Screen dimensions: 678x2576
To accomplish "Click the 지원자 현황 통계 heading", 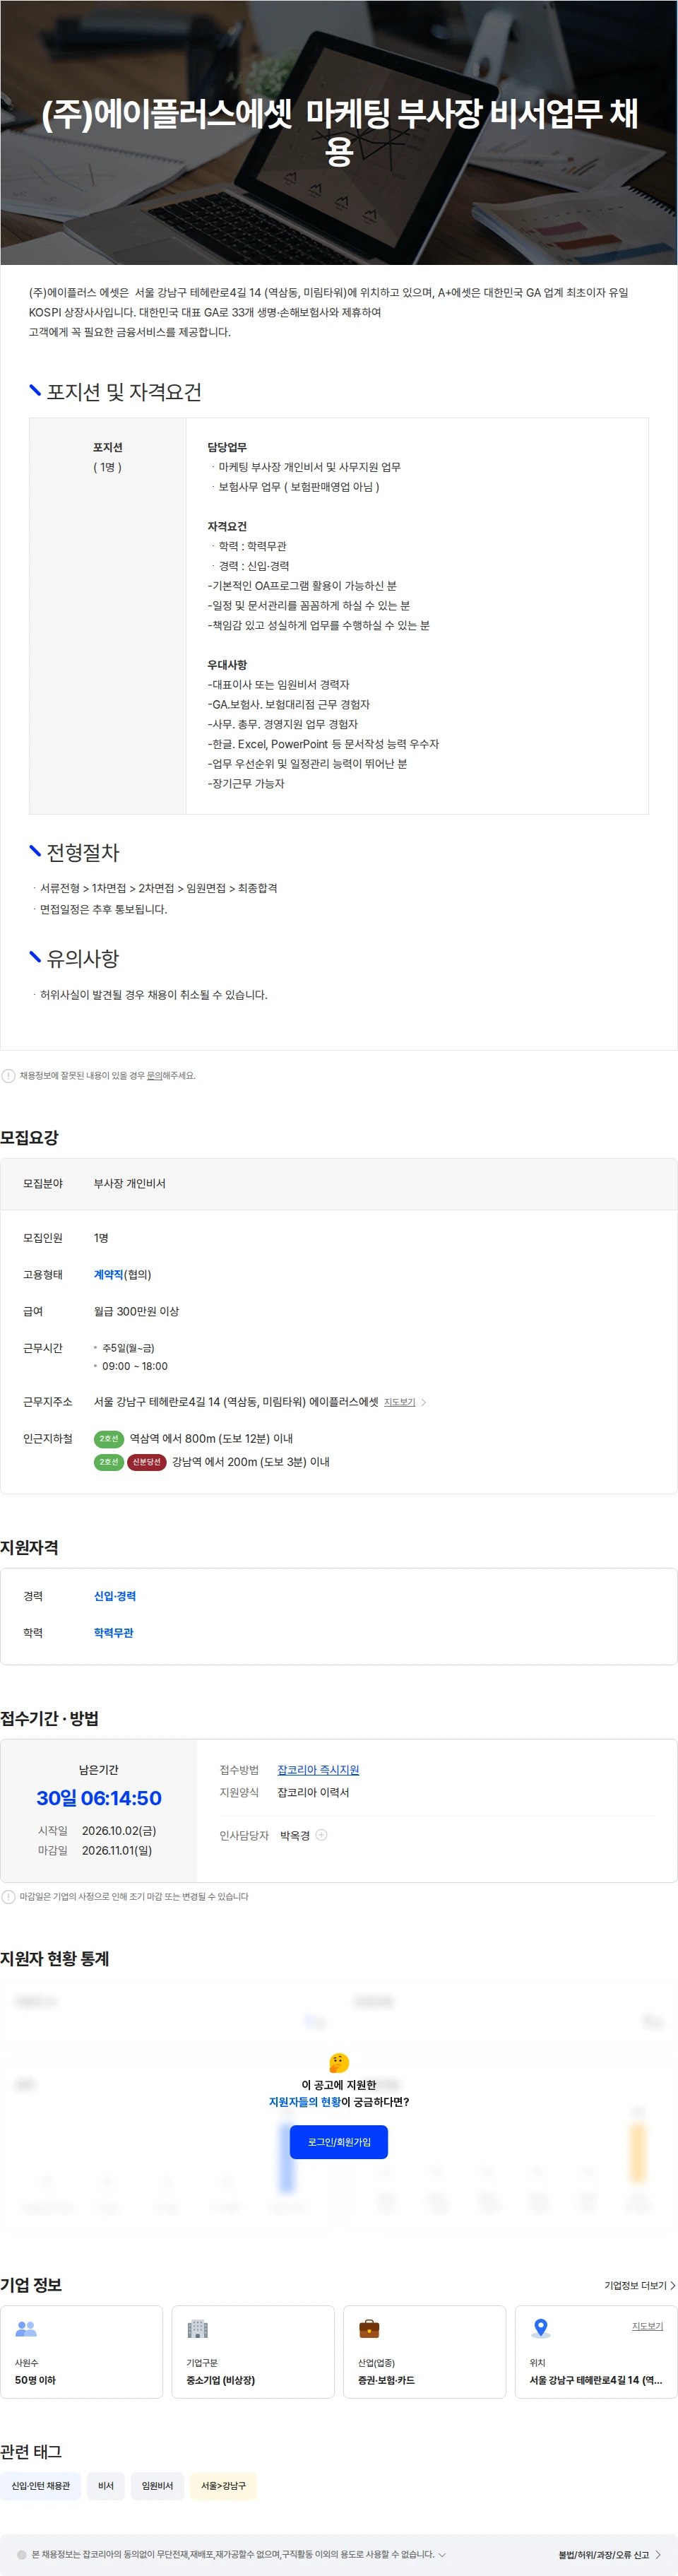I will [x=55, y=1959].
